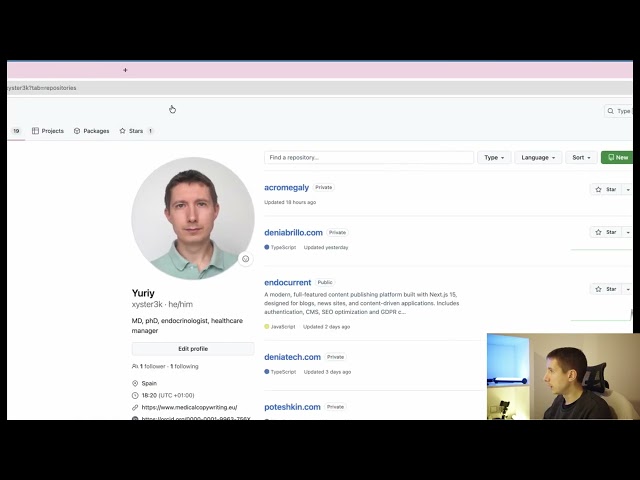Click the star icon for acromegaly repository
640x480 pixels.
click(x=598, y=189)
